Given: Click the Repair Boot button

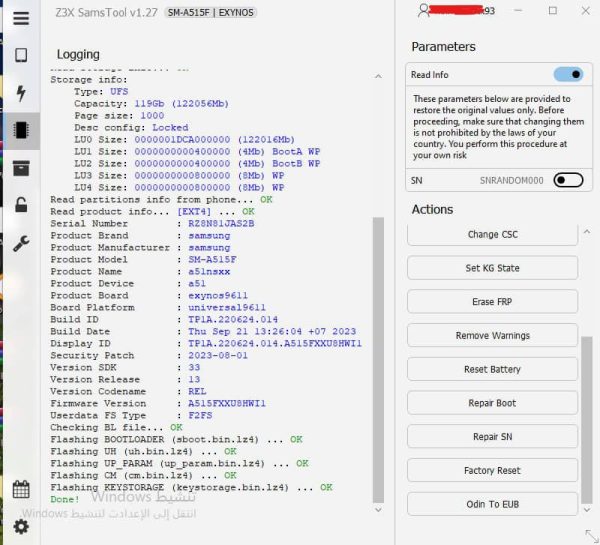Looking at the screenshot, I should [x=492, y=403].
